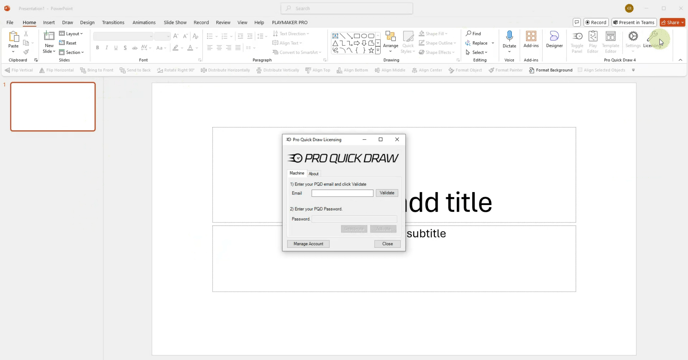Viewport: 688px width, 360px height.
Task: Click the Record button at top right
Action: [595, 22]
